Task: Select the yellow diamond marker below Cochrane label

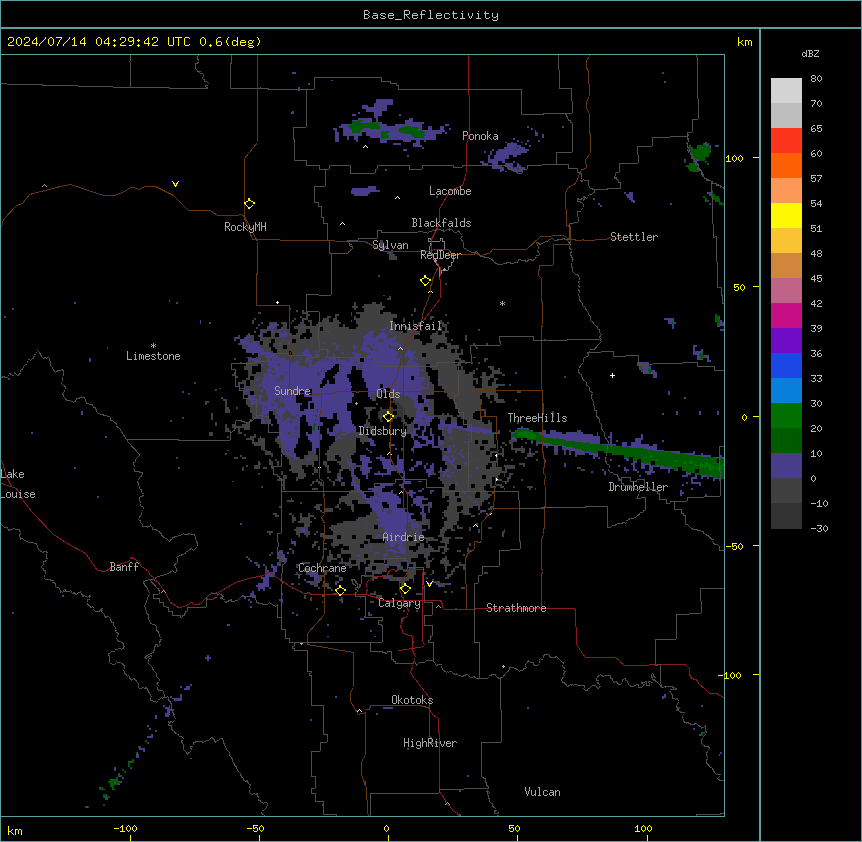Action: click(x=340, y=590)
